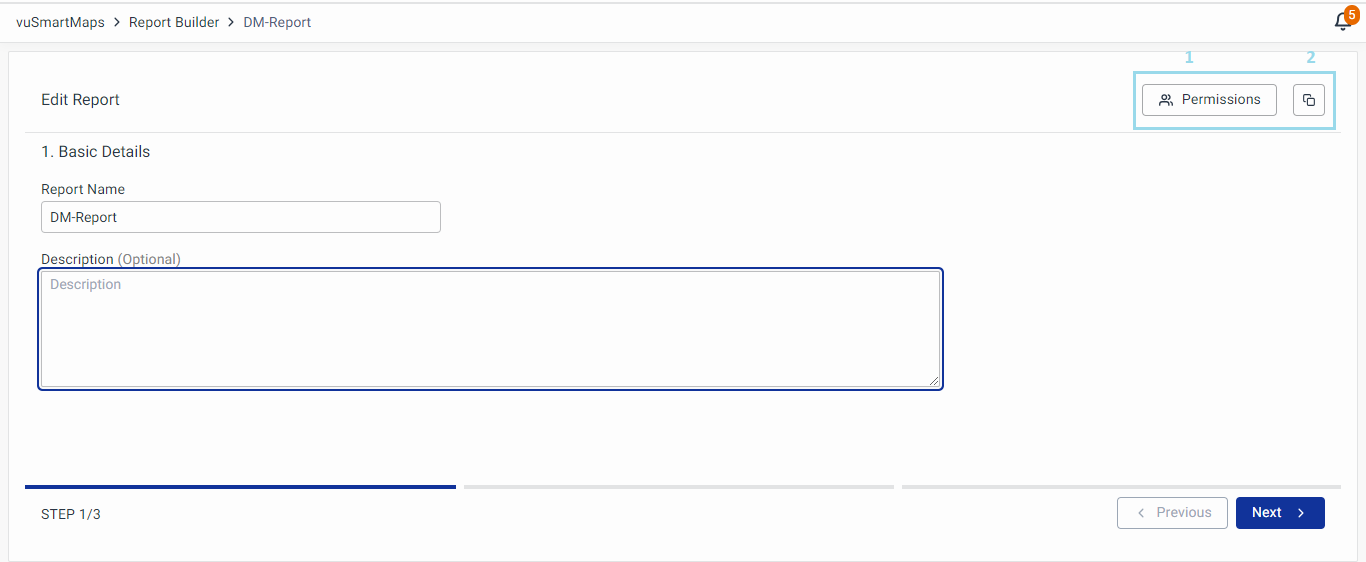Go to Report Builder breadcrumb

(x=174, y=22)
